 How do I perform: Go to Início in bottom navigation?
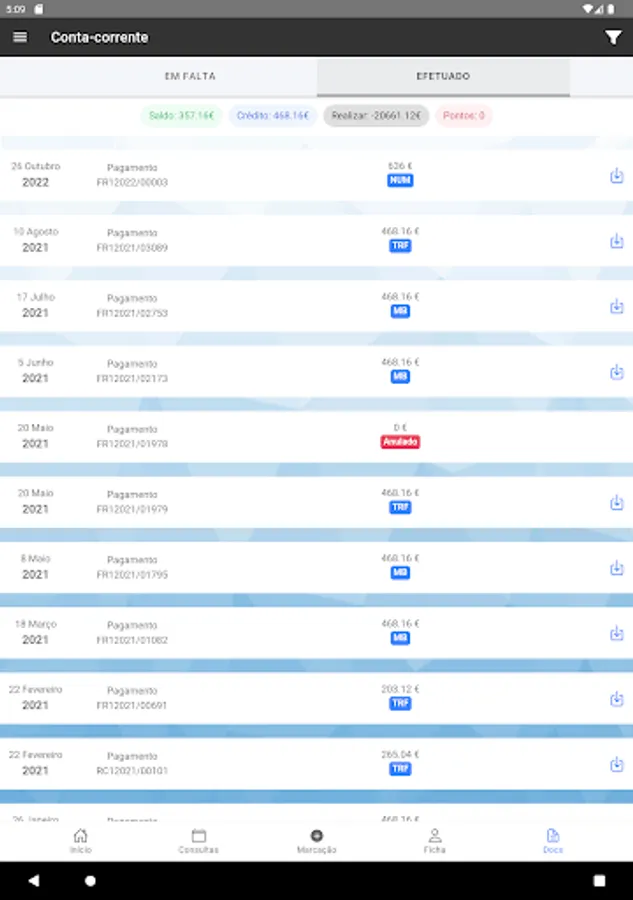81,841
